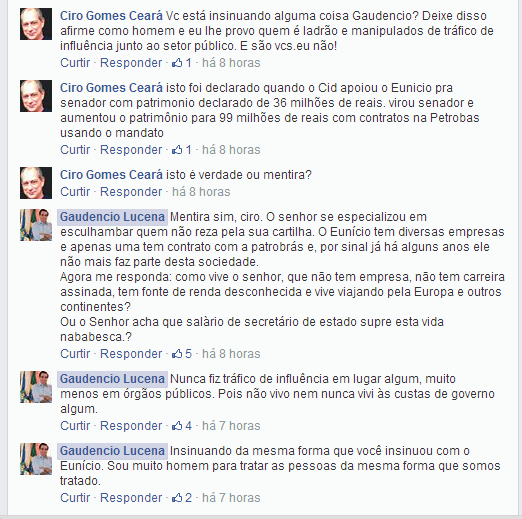Open the avatar on the 'Mentira sim, ciro' comment
This screenshot has width=522, height=519.
(36, 225)
